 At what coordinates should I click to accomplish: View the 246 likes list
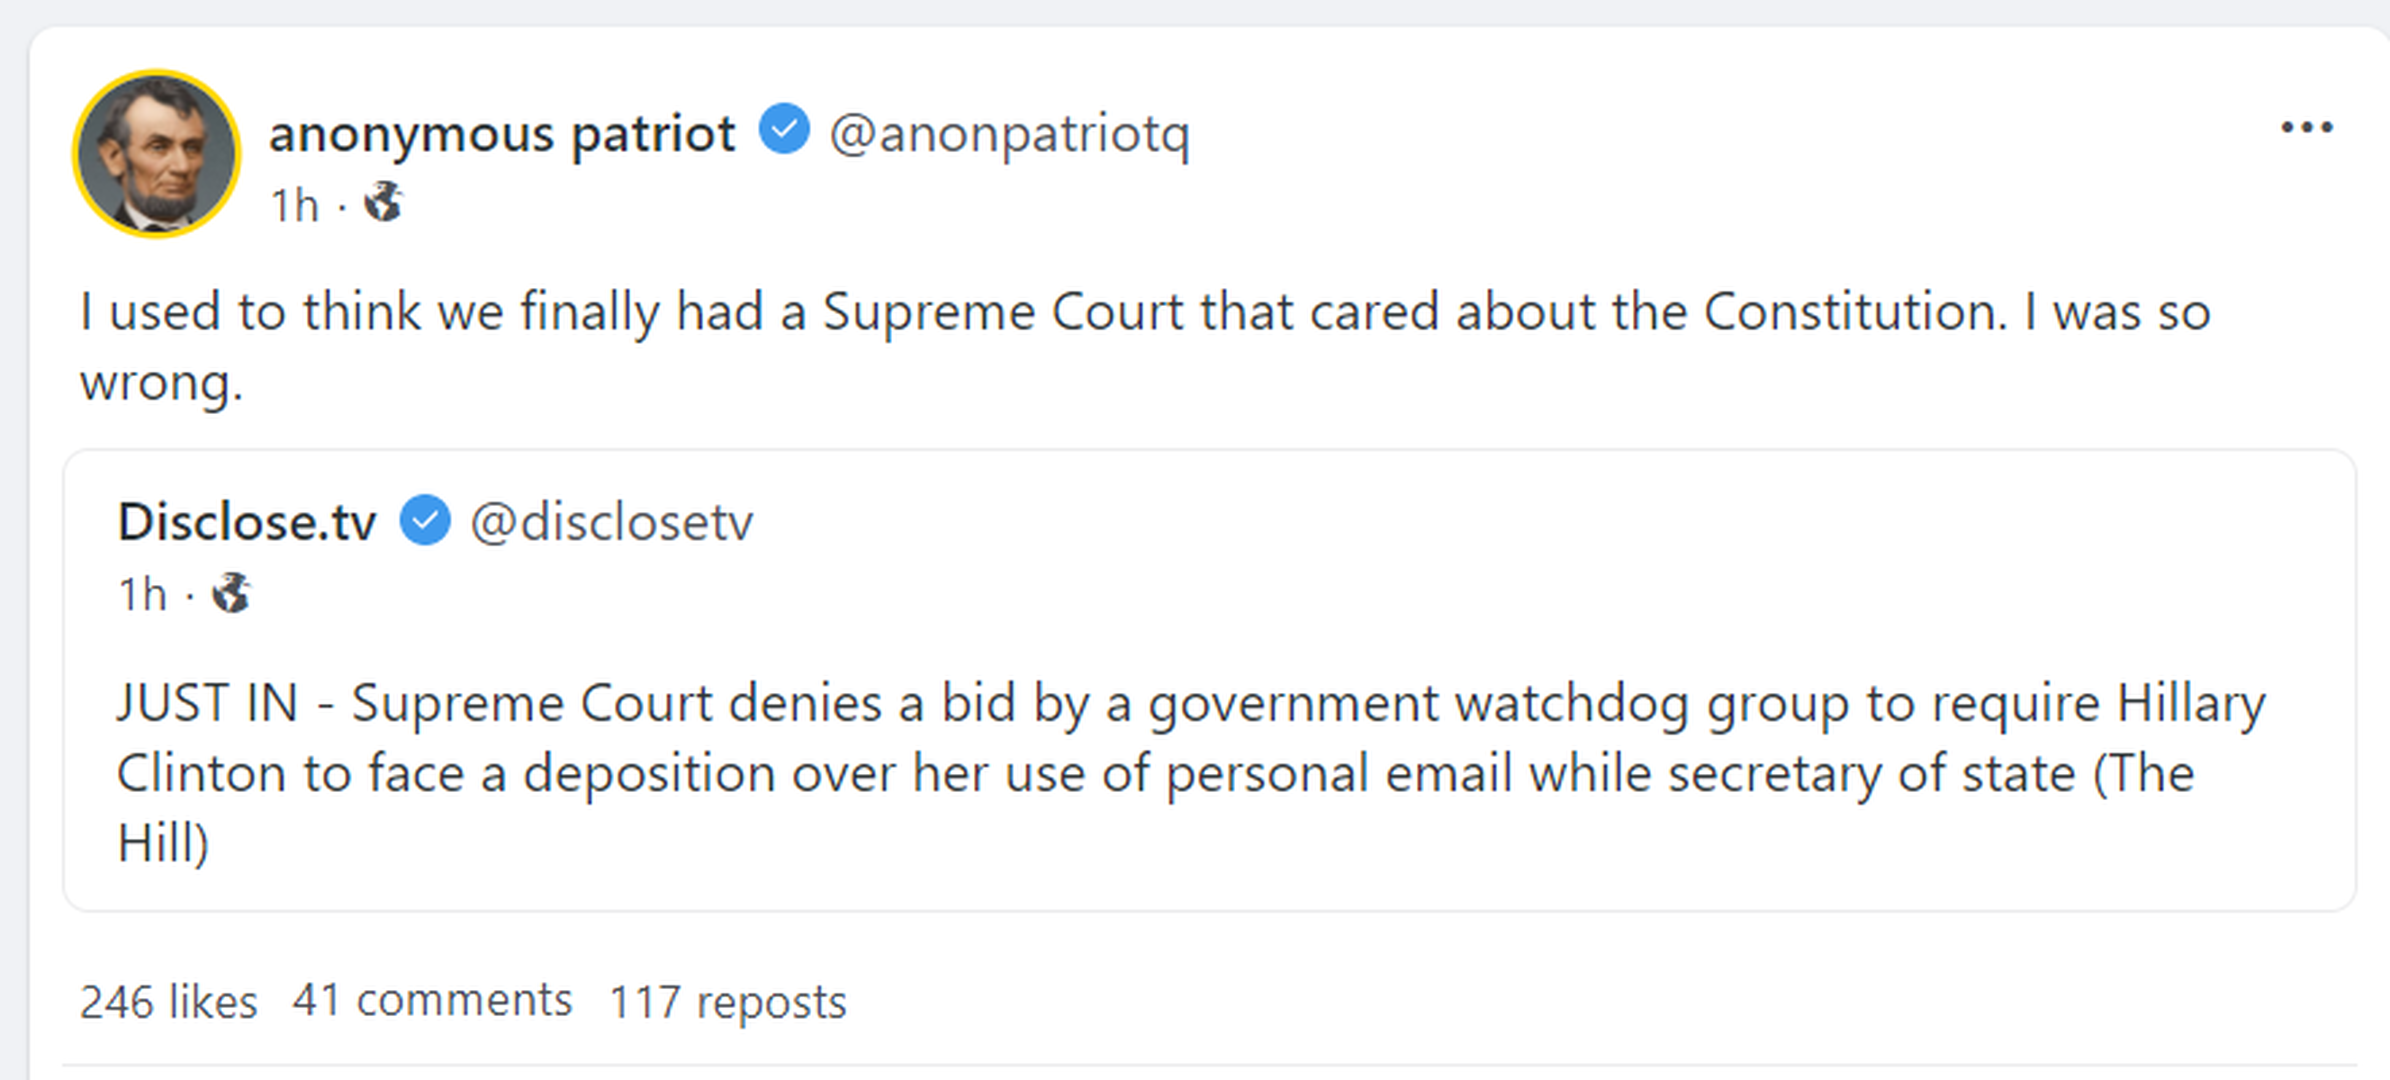(x=168, y=1001)
